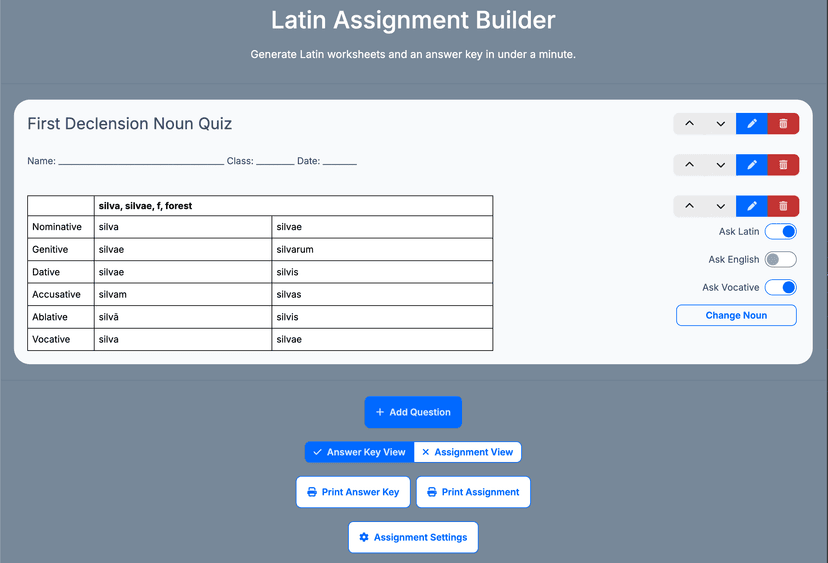Move the Name/Class/Date row up

coord(689,165)
